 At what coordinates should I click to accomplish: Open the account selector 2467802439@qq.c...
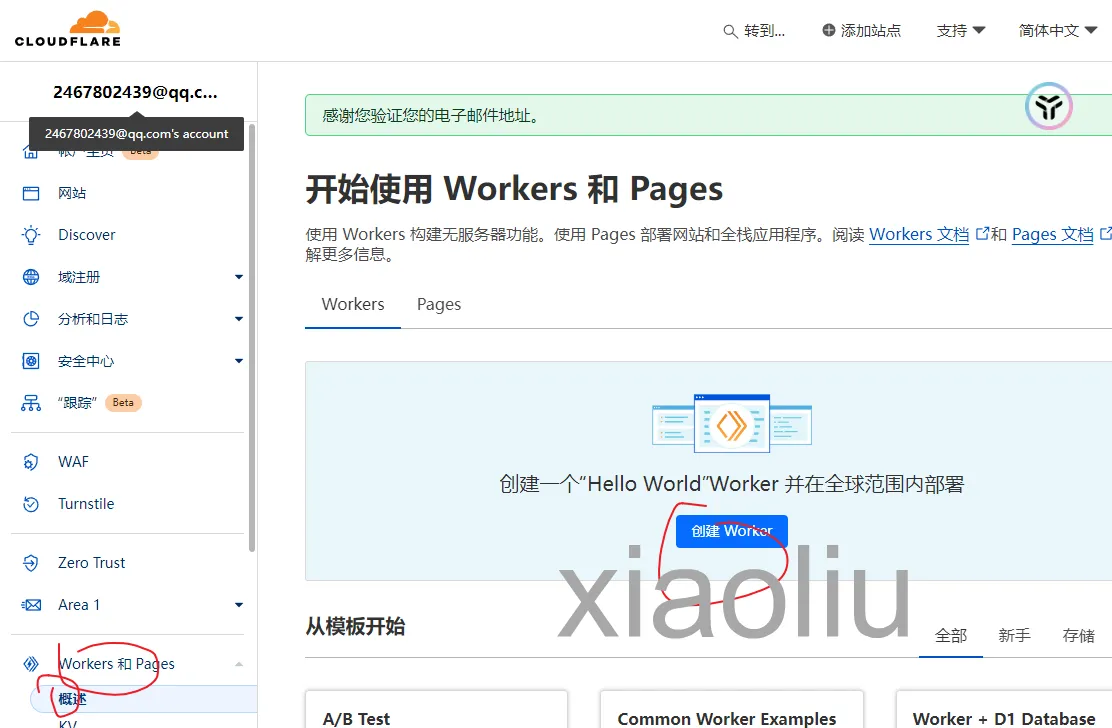(135, 92)
